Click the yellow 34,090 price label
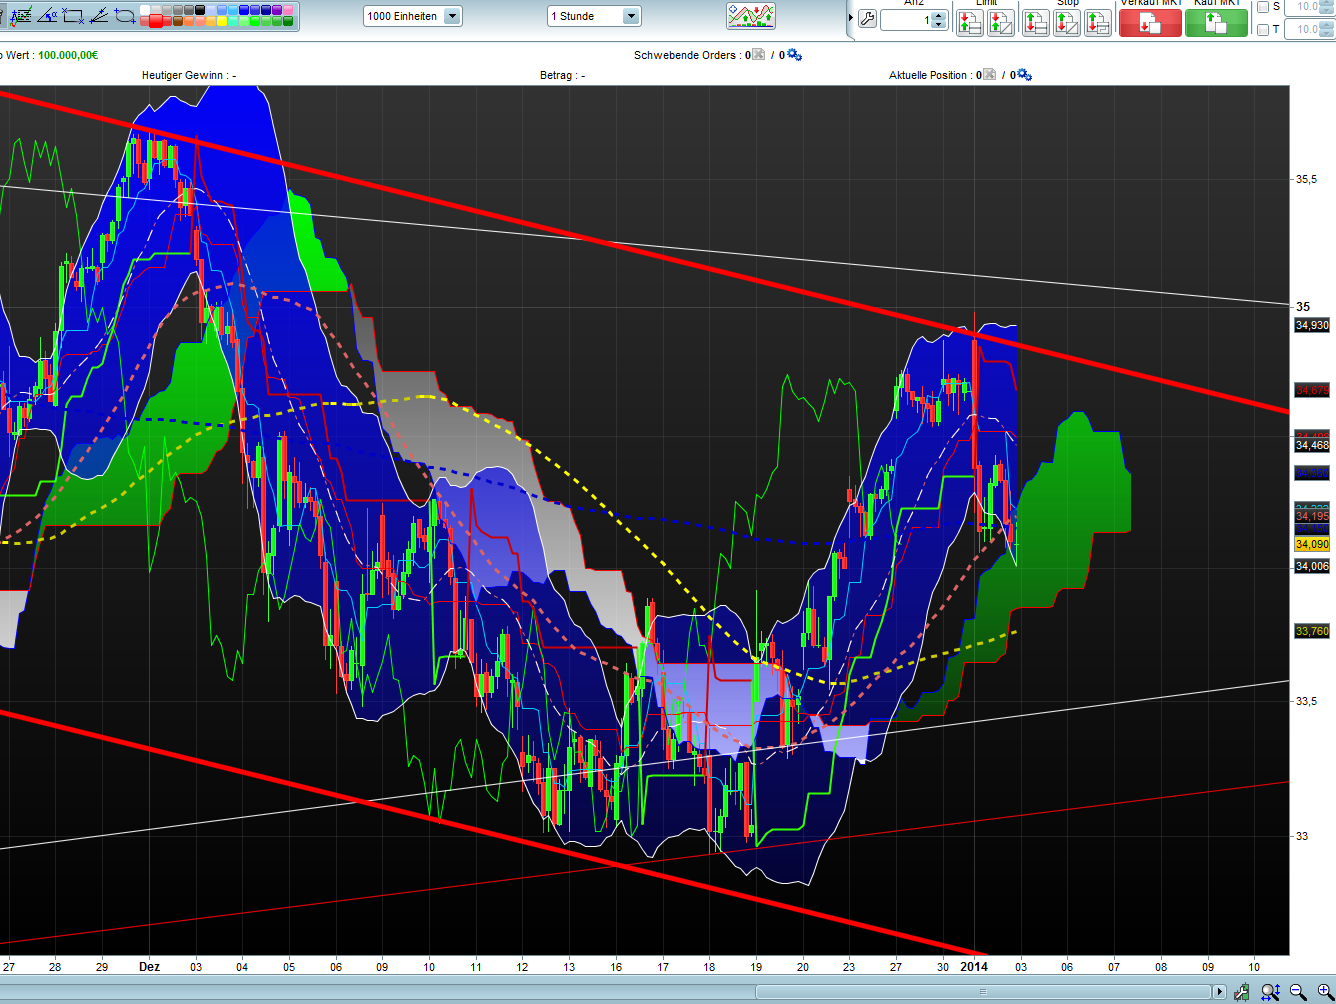This screenshot has width=1336, height=1004. click(1312, 544)
